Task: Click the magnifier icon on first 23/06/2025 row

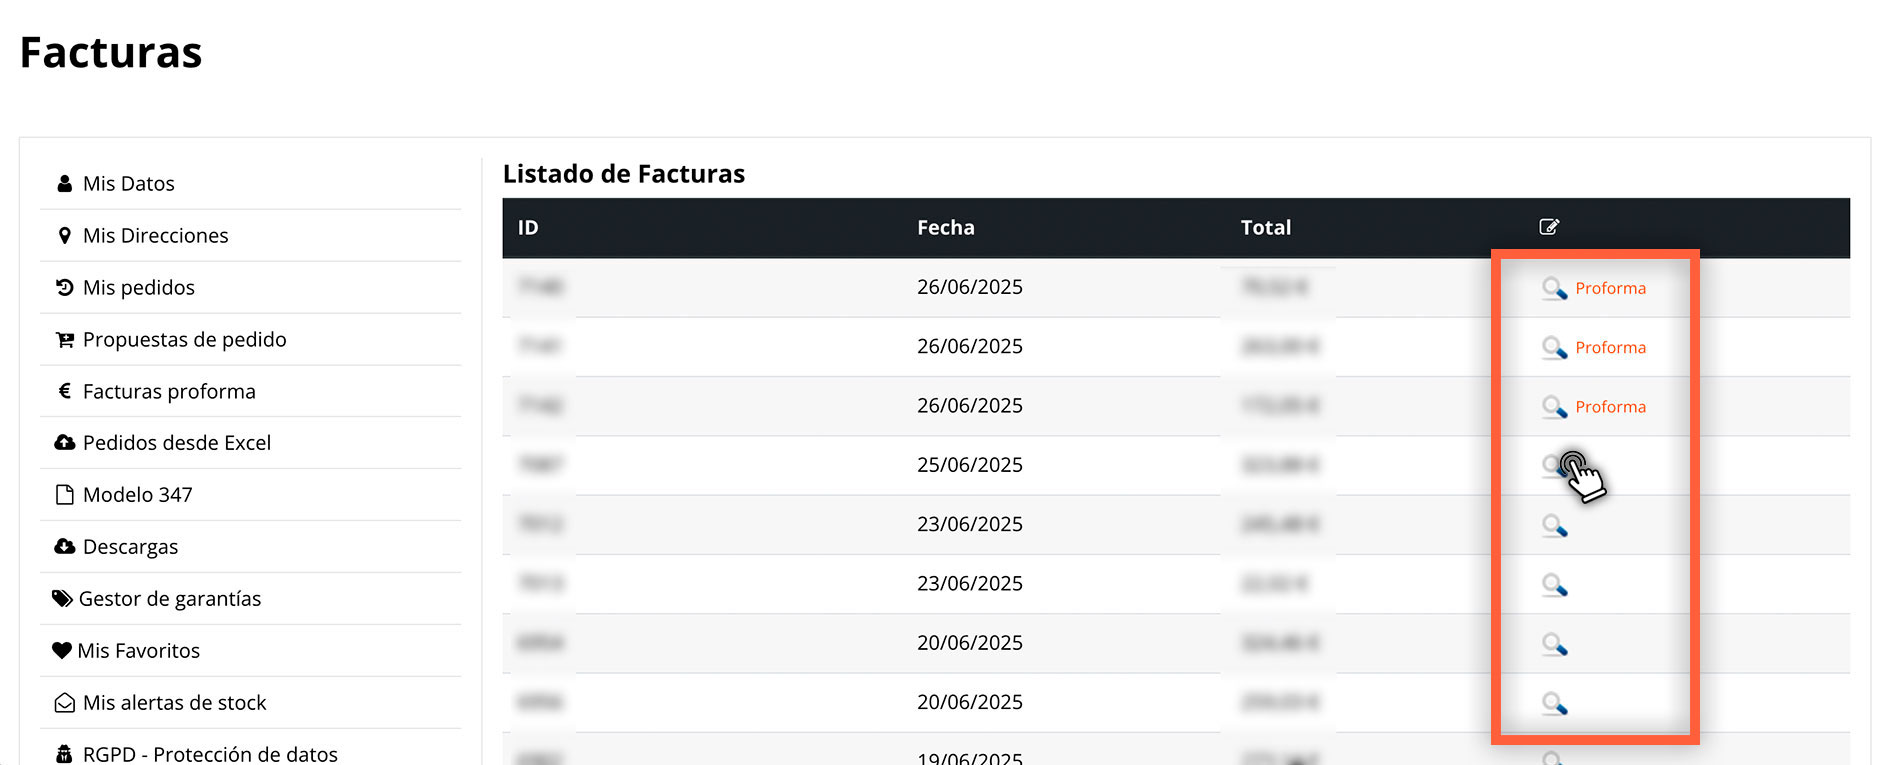Action: [x=1554, y=525]
